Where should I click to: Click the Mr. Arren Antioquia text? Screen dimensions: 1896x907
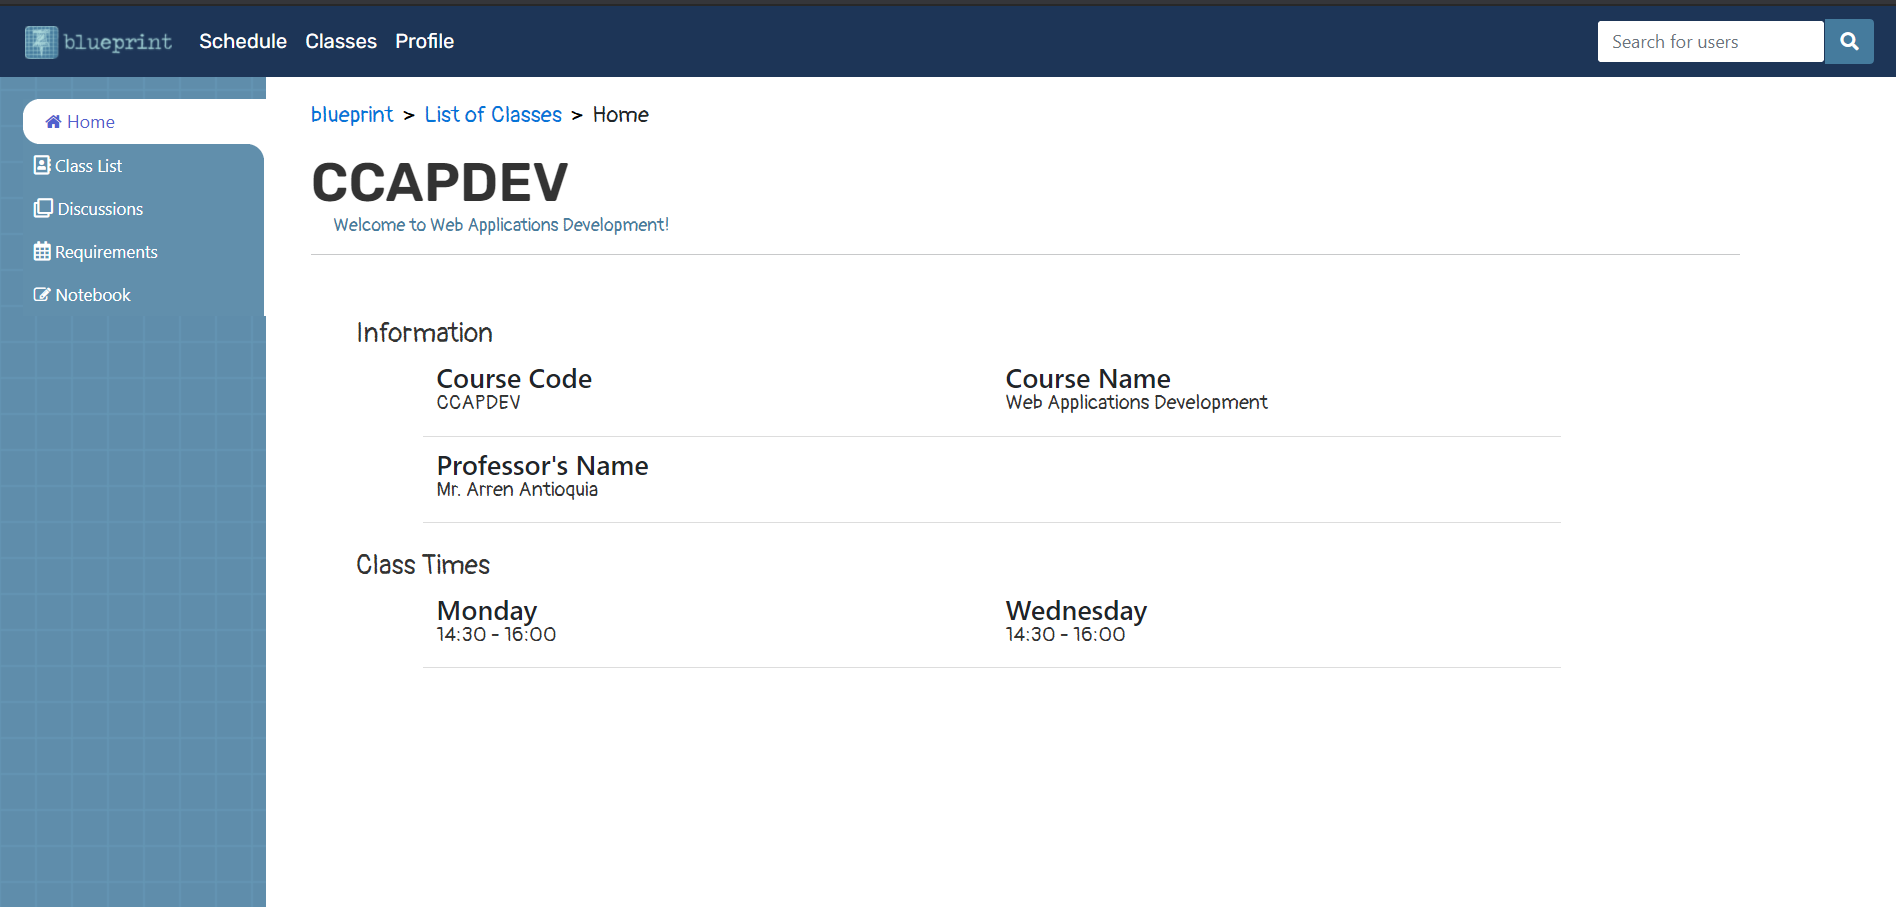point(518,489)
